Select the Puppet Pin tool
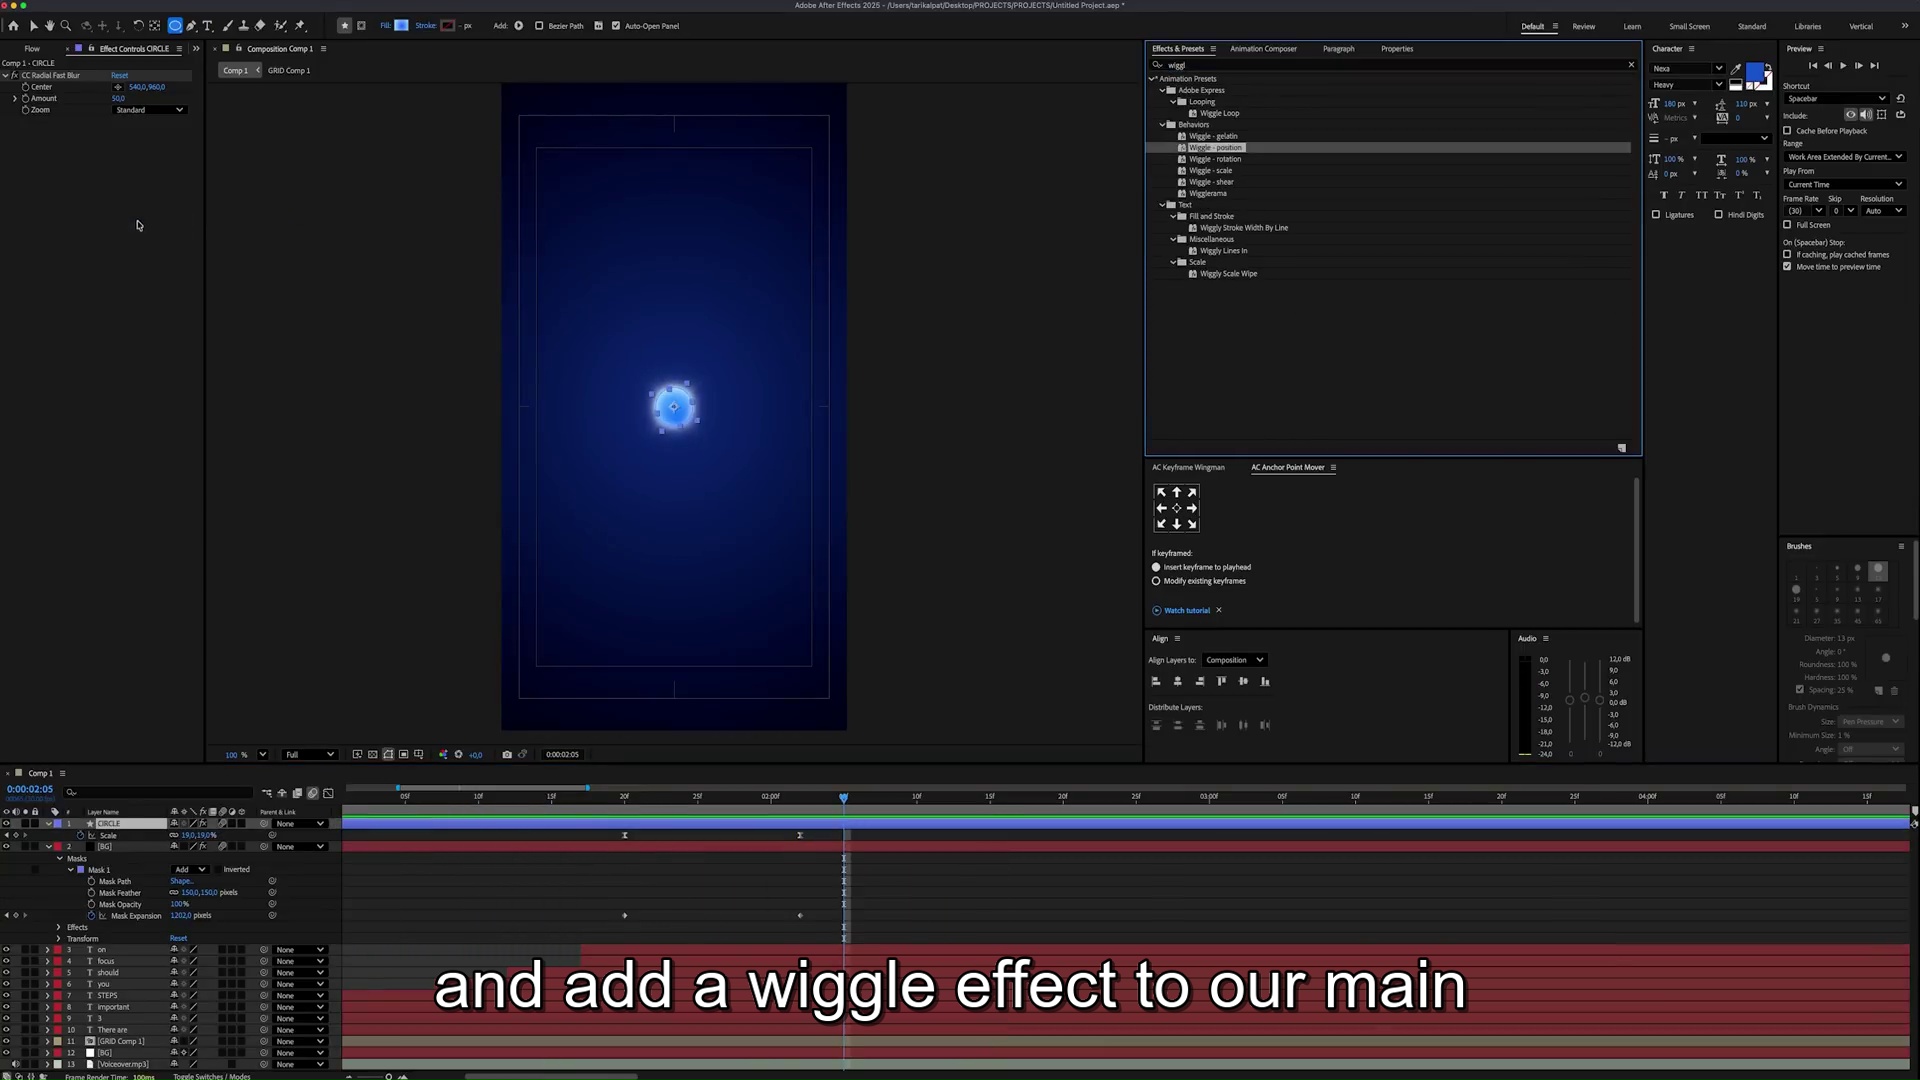The image size is (1920, 1080). click(300, 26)
